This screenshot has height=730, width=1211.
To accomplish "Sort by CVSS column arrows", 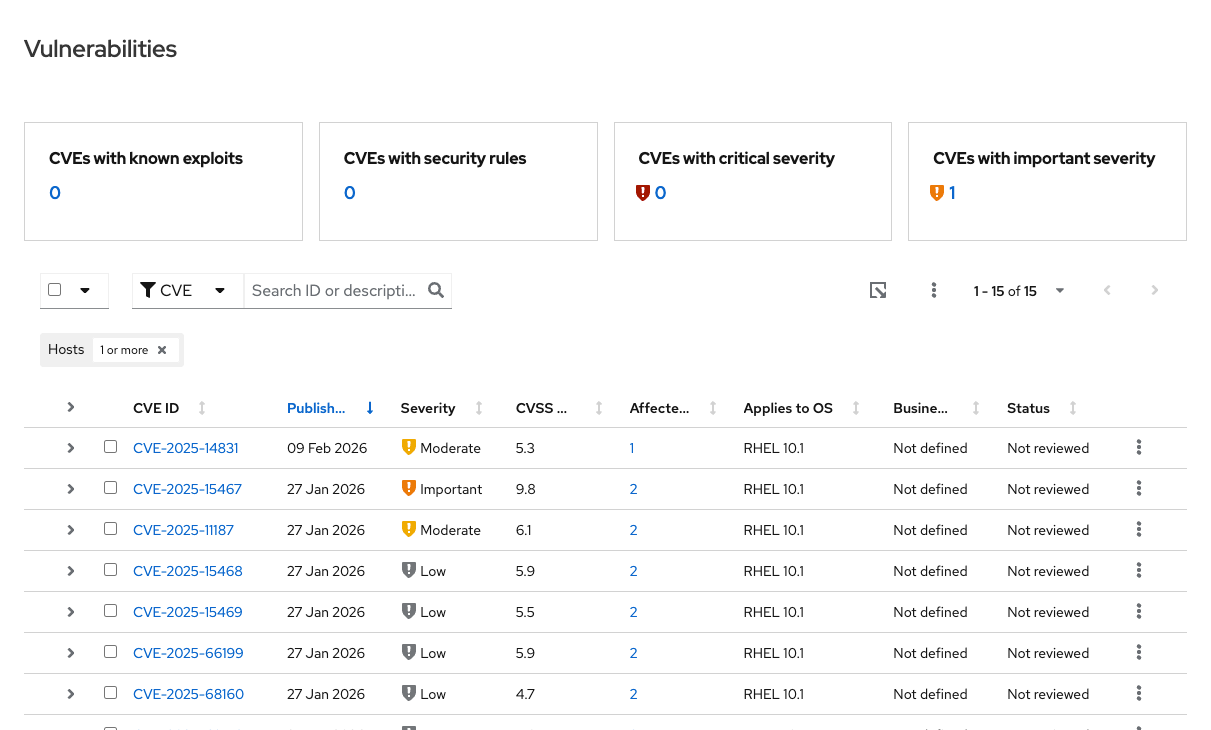I will pyautogui.click(x=599, y=408).
